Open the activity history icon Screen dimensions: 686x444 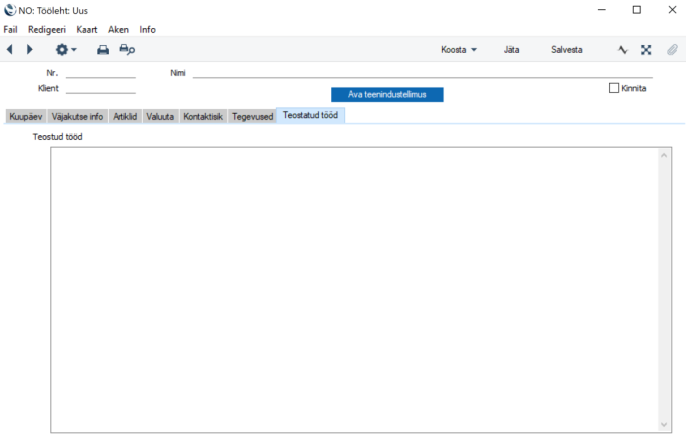tap(623, 50)
